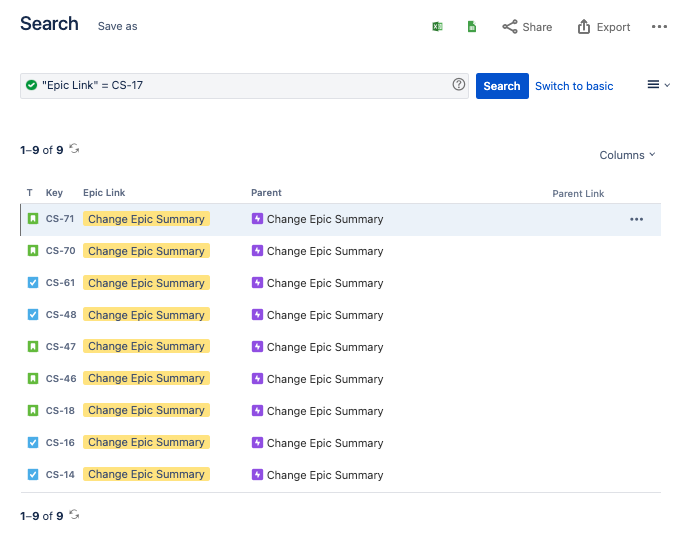Click the task type icon for CS-14
The height and width of the screenshot is (541, 674).
(33, 474)
